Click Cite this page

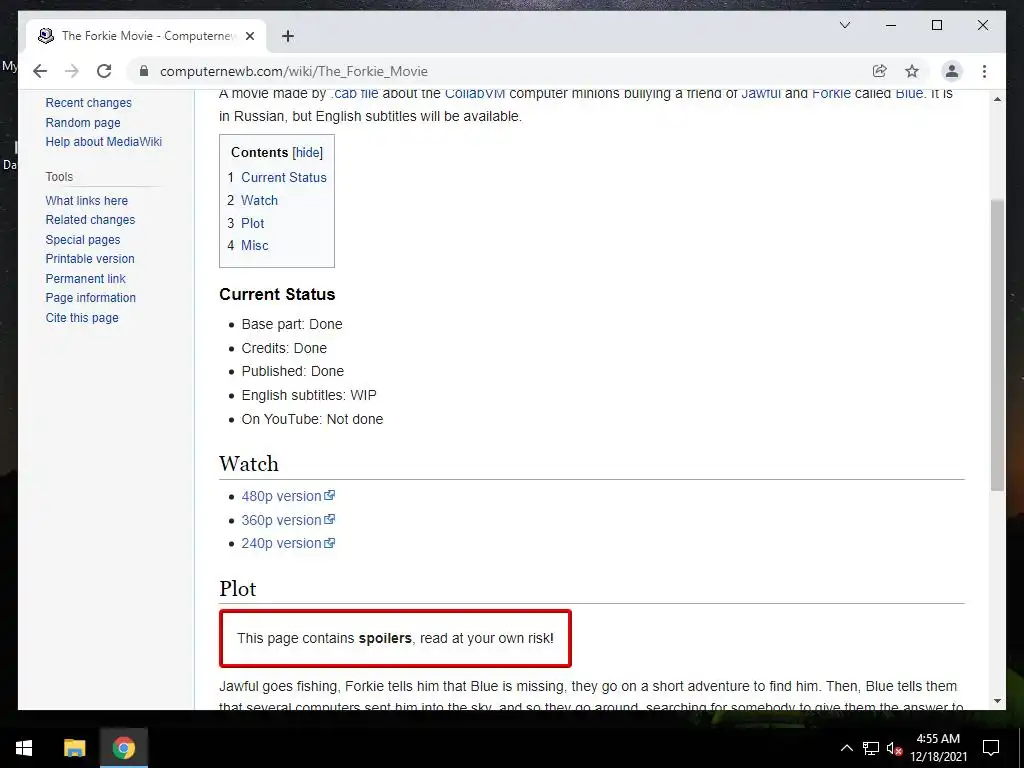tap(82, 317)
